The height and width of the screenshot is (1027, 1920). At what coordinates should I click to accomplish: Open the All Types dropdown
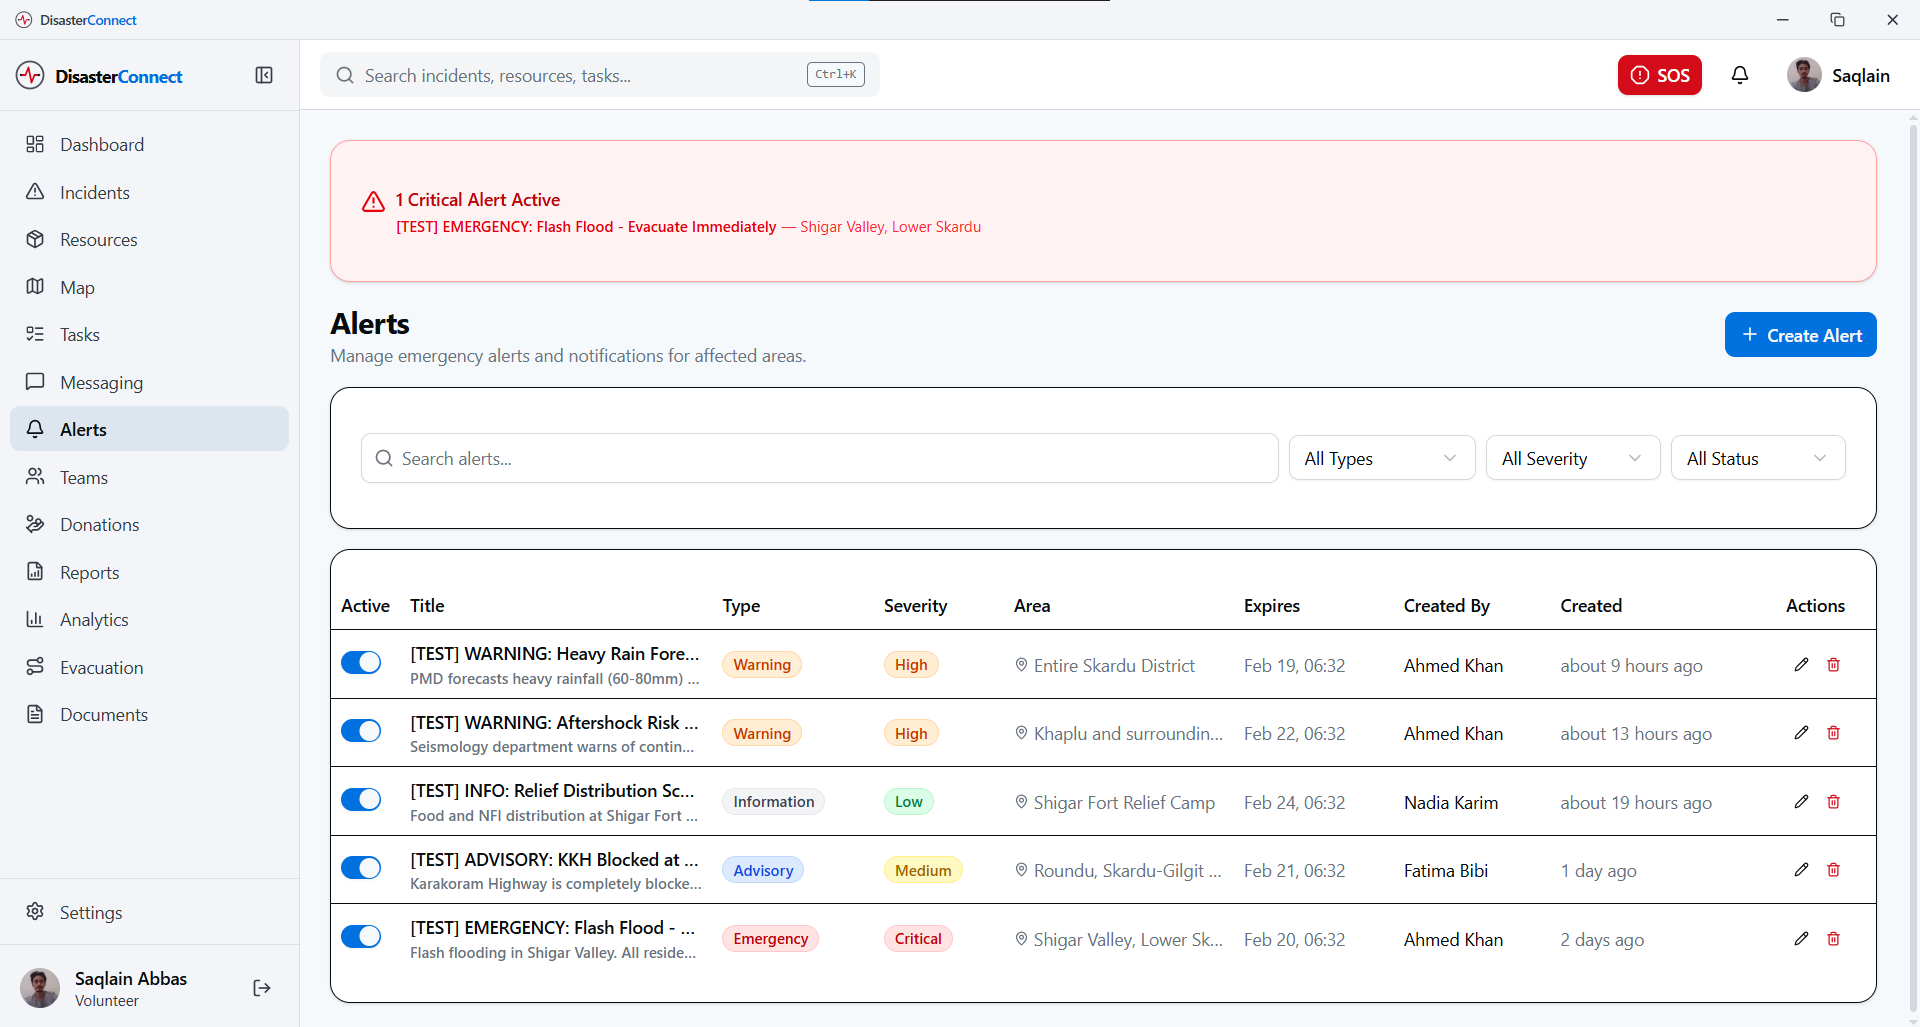[x=1381, y=458]
